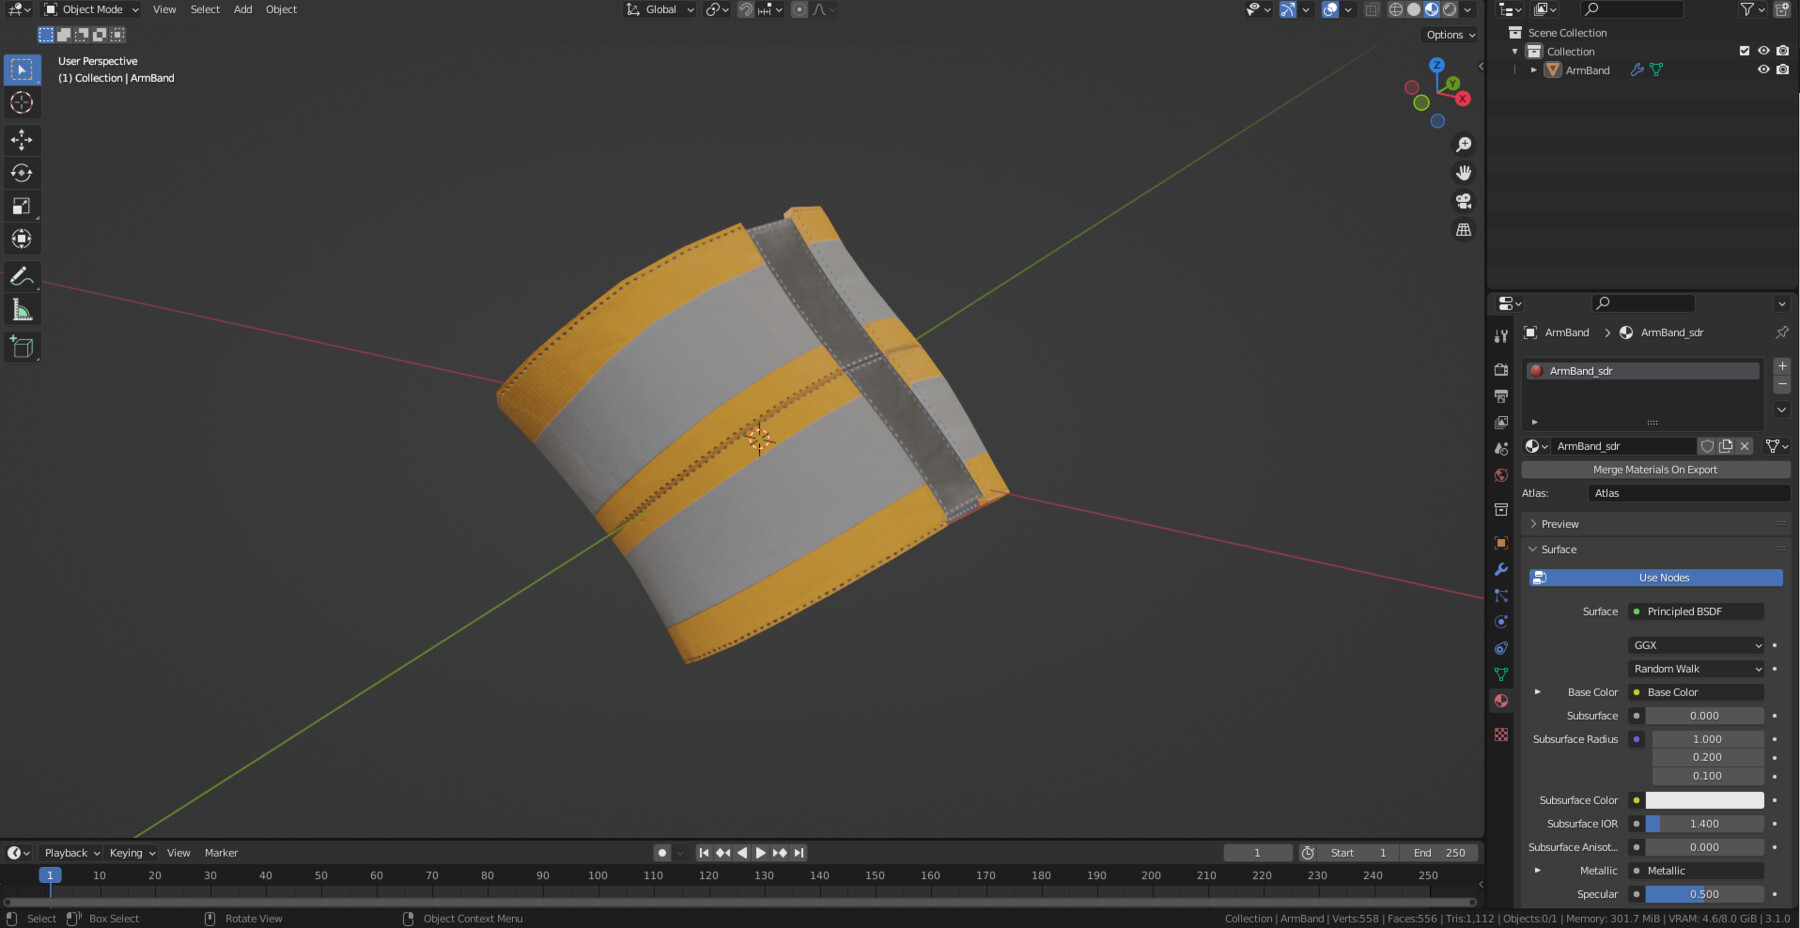Select the Move tool
The height and width of the screenshot is (928, 1800).
21,140
